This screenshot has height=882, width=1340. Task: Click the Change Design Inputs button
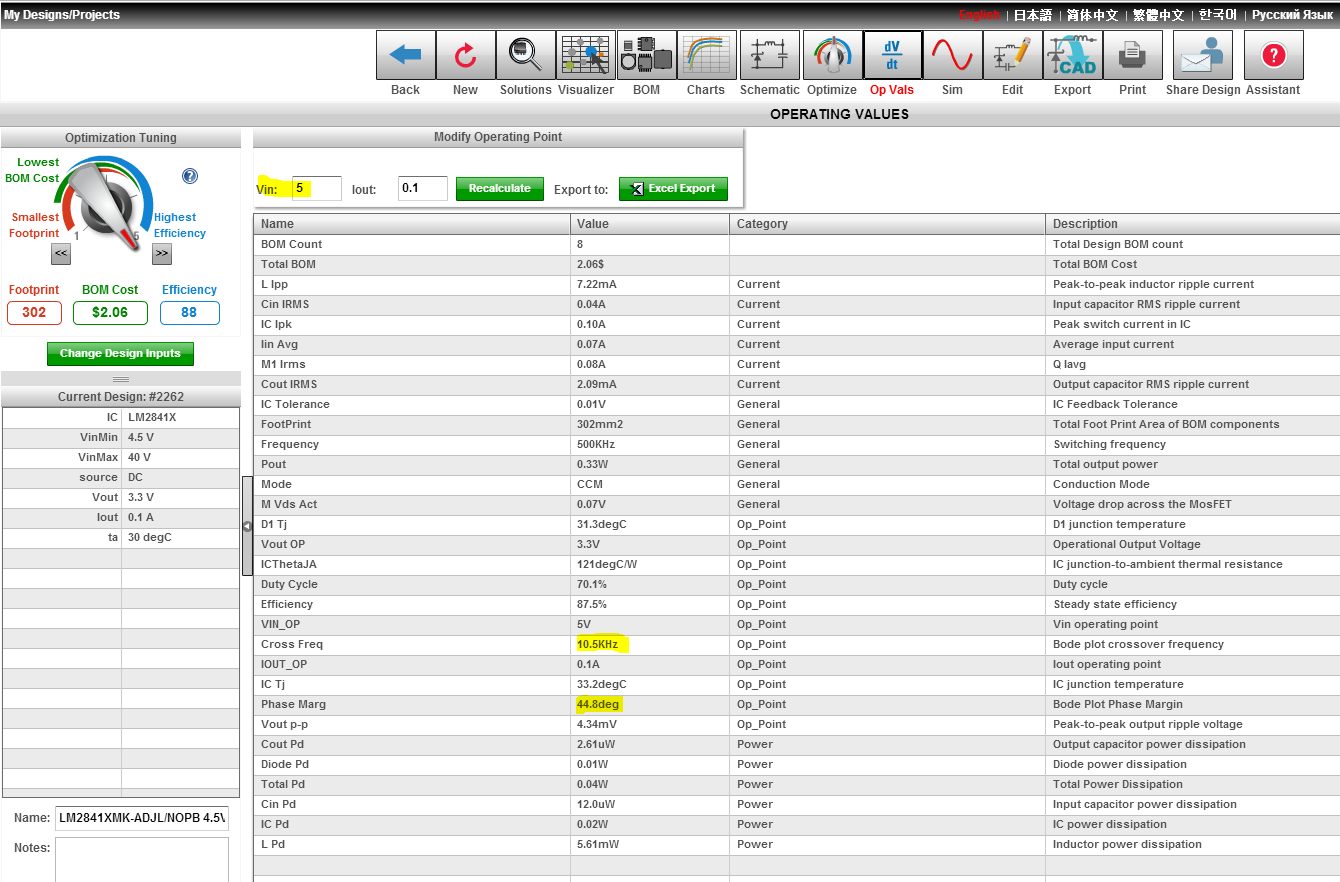120,353
